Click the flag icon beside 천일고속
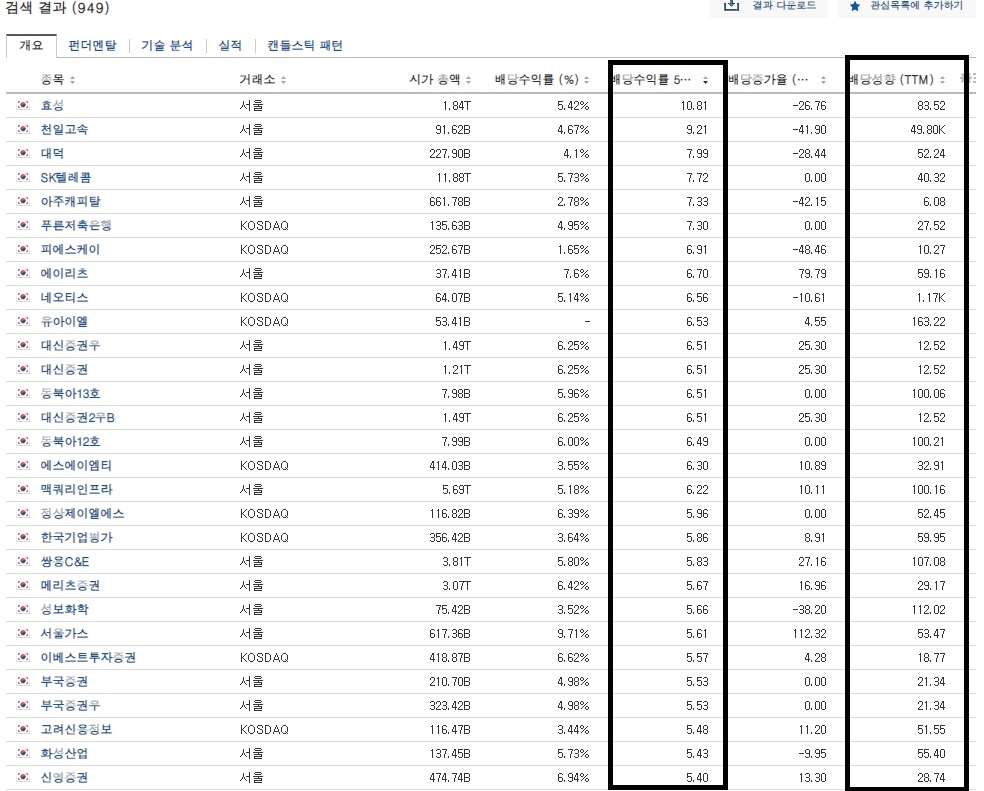 pyautogui.click(x=23, y=129)
